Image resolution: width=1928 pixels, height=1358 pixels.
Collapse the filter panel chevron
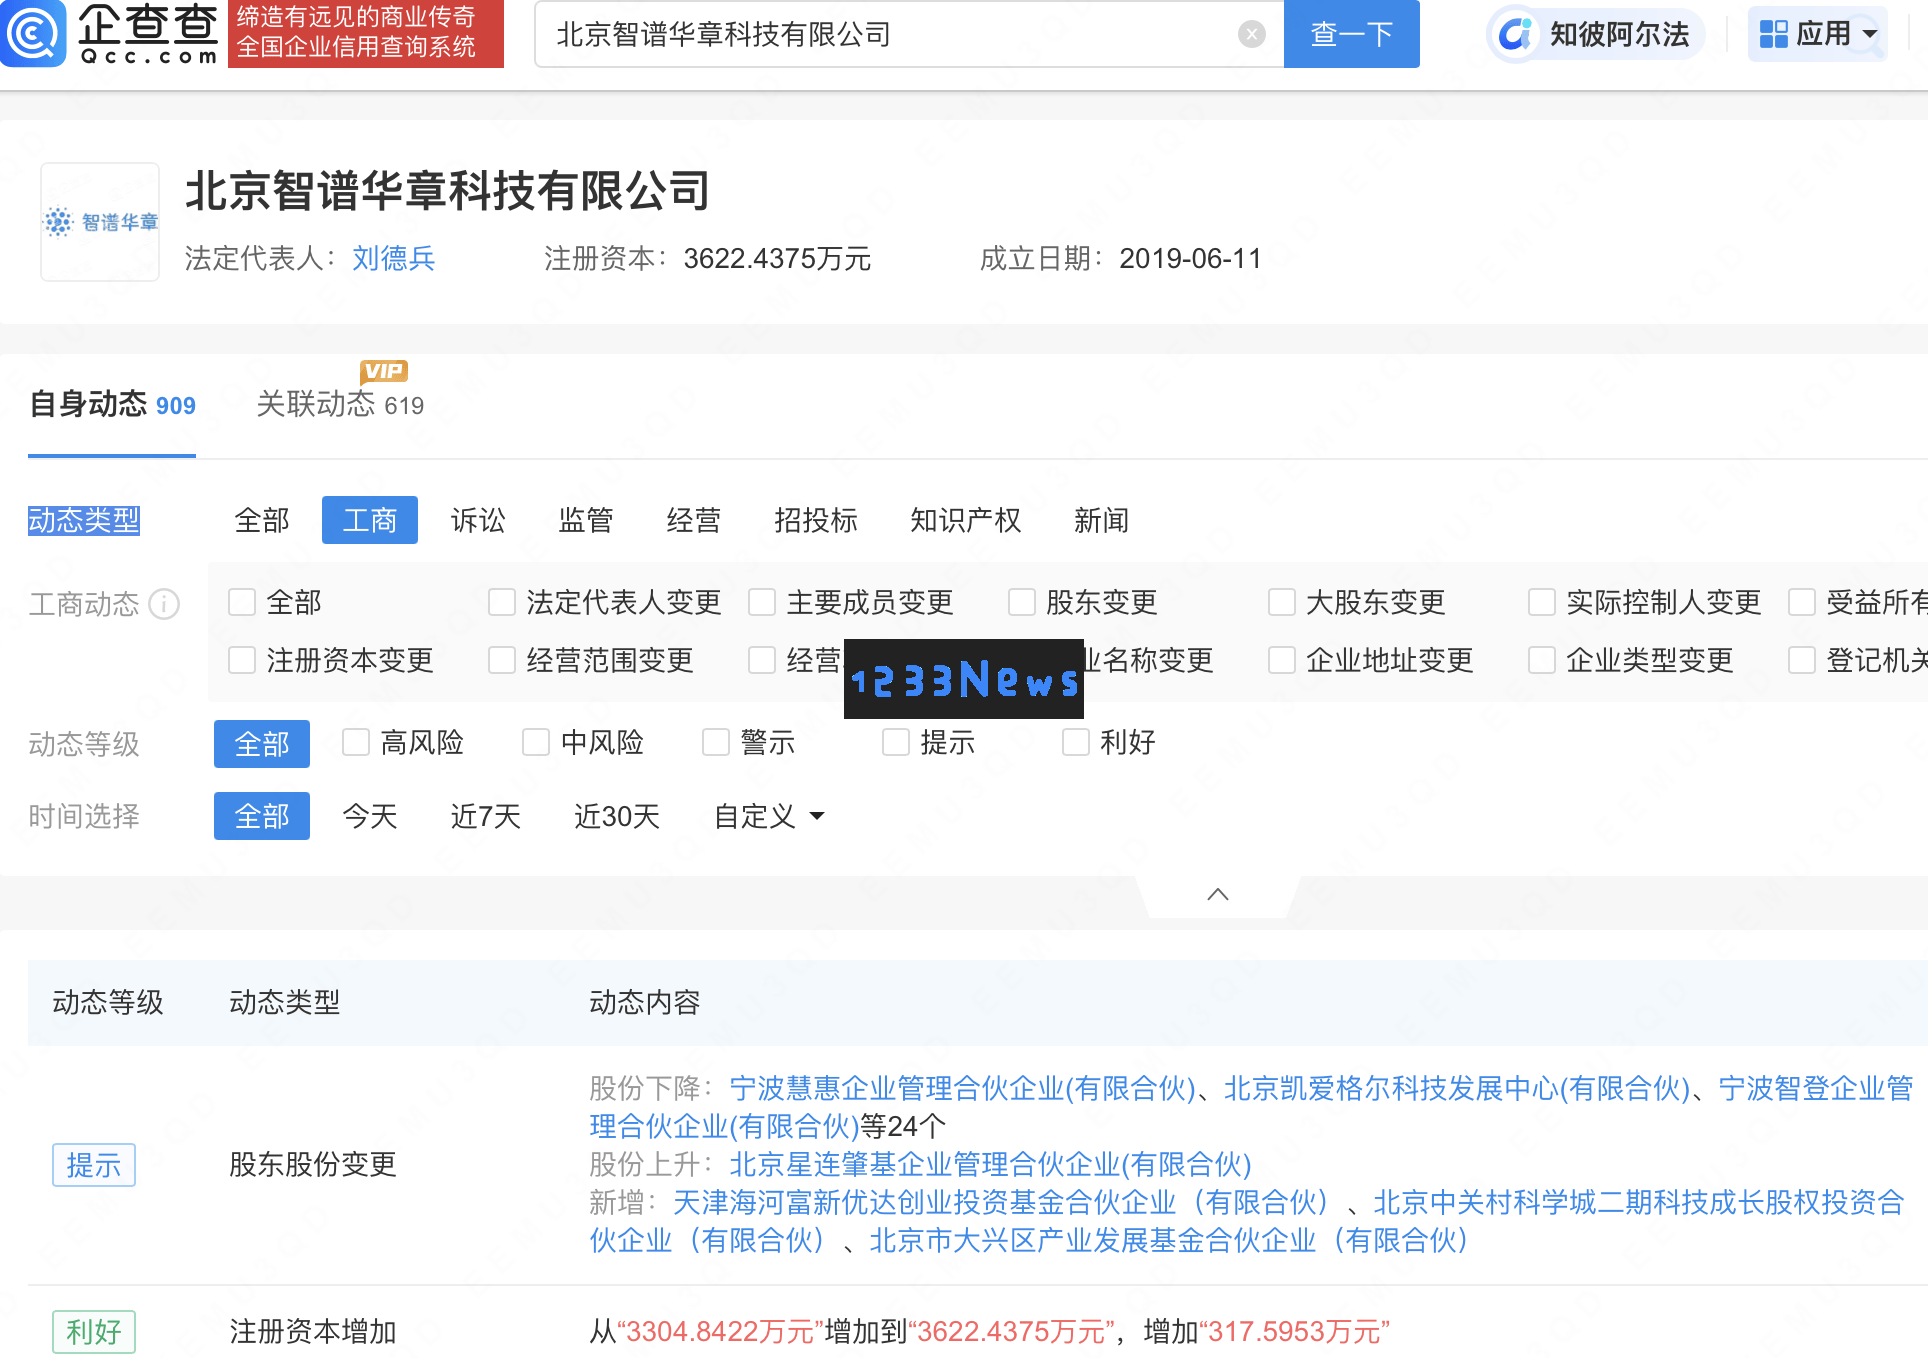[x=1217, y=895]
